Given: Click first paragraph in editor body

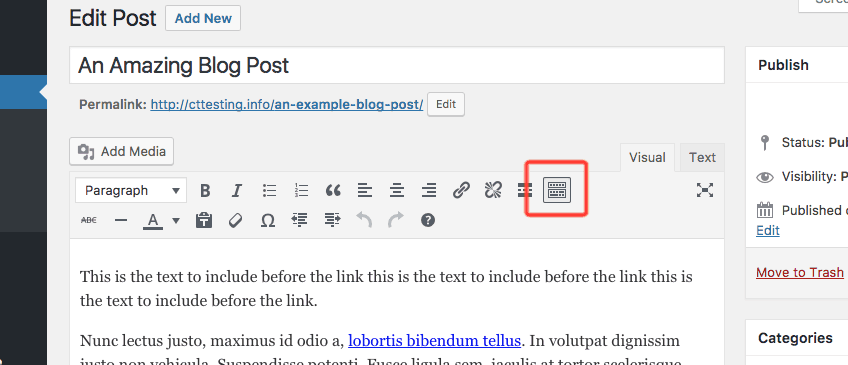Looking at the screenshot, I should pos(386,289).
